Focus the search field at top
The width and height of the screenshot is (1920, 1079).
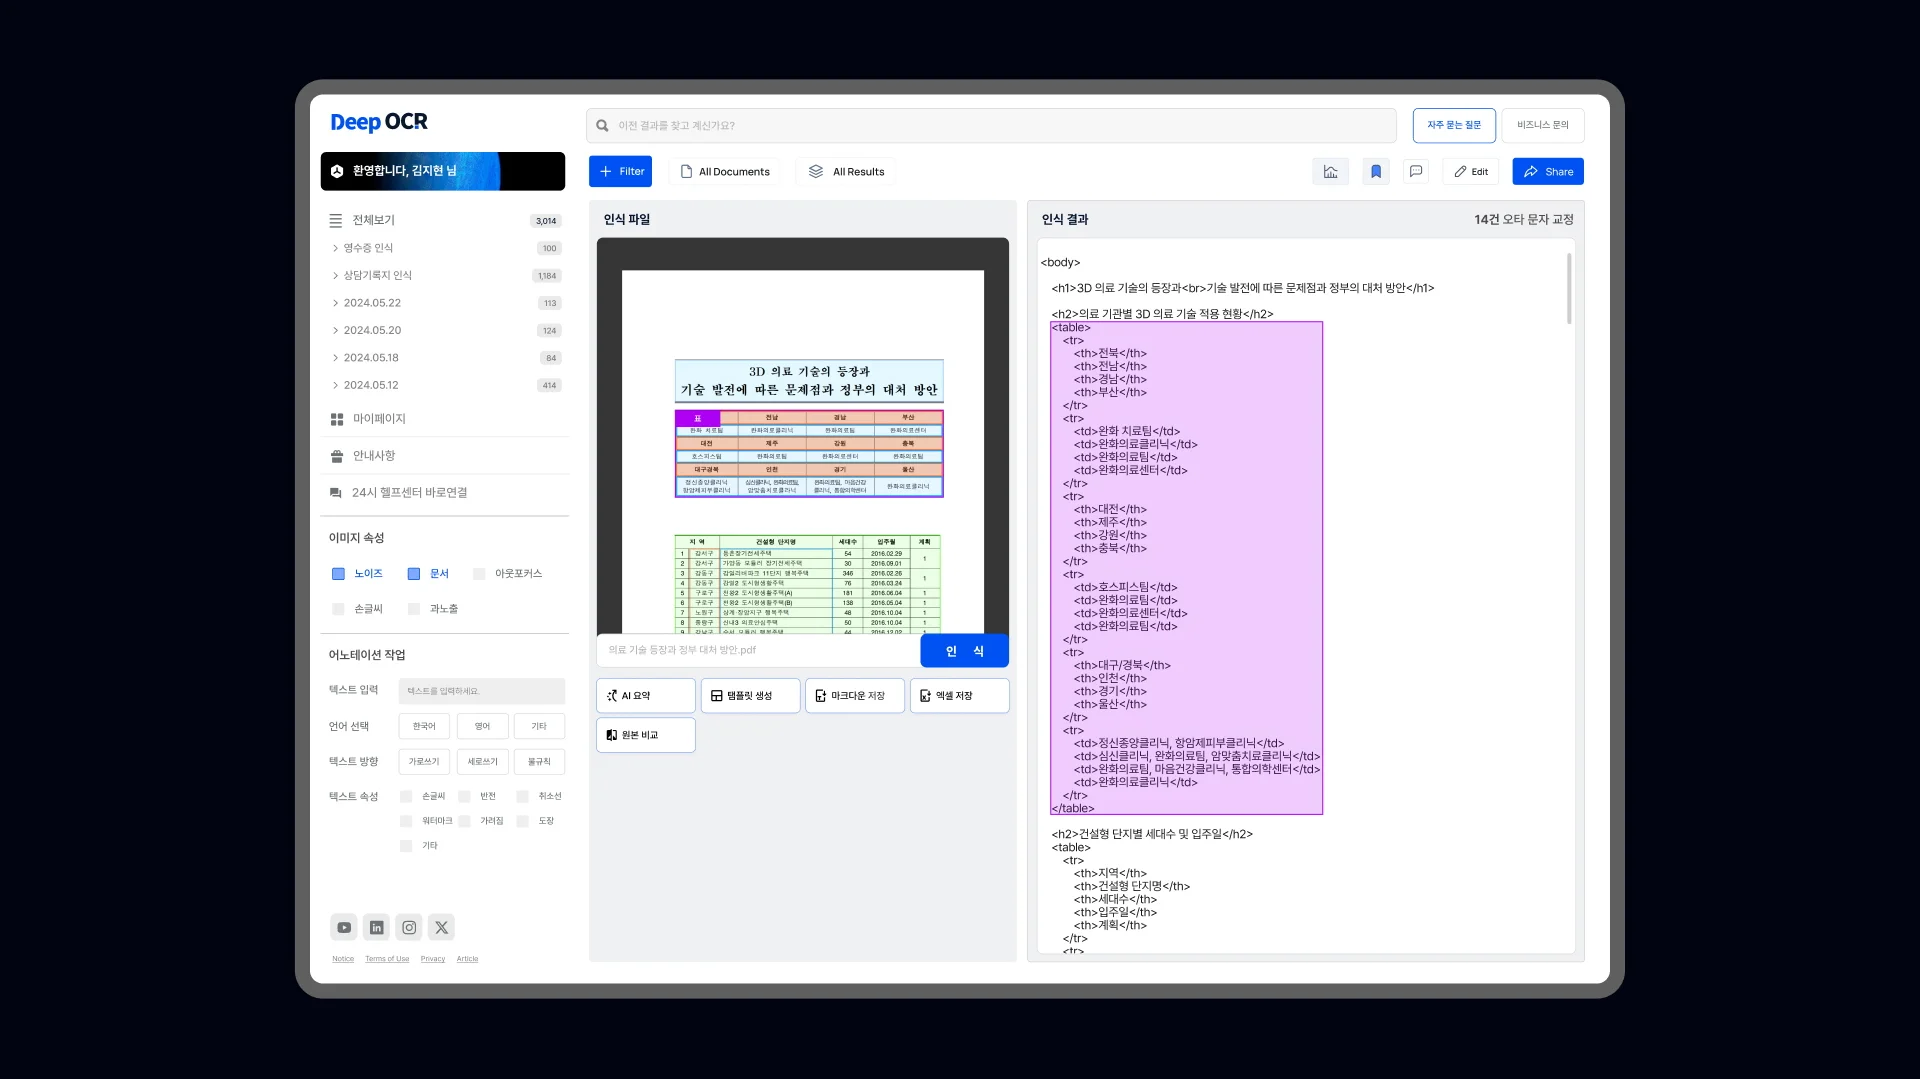(990, 126)
